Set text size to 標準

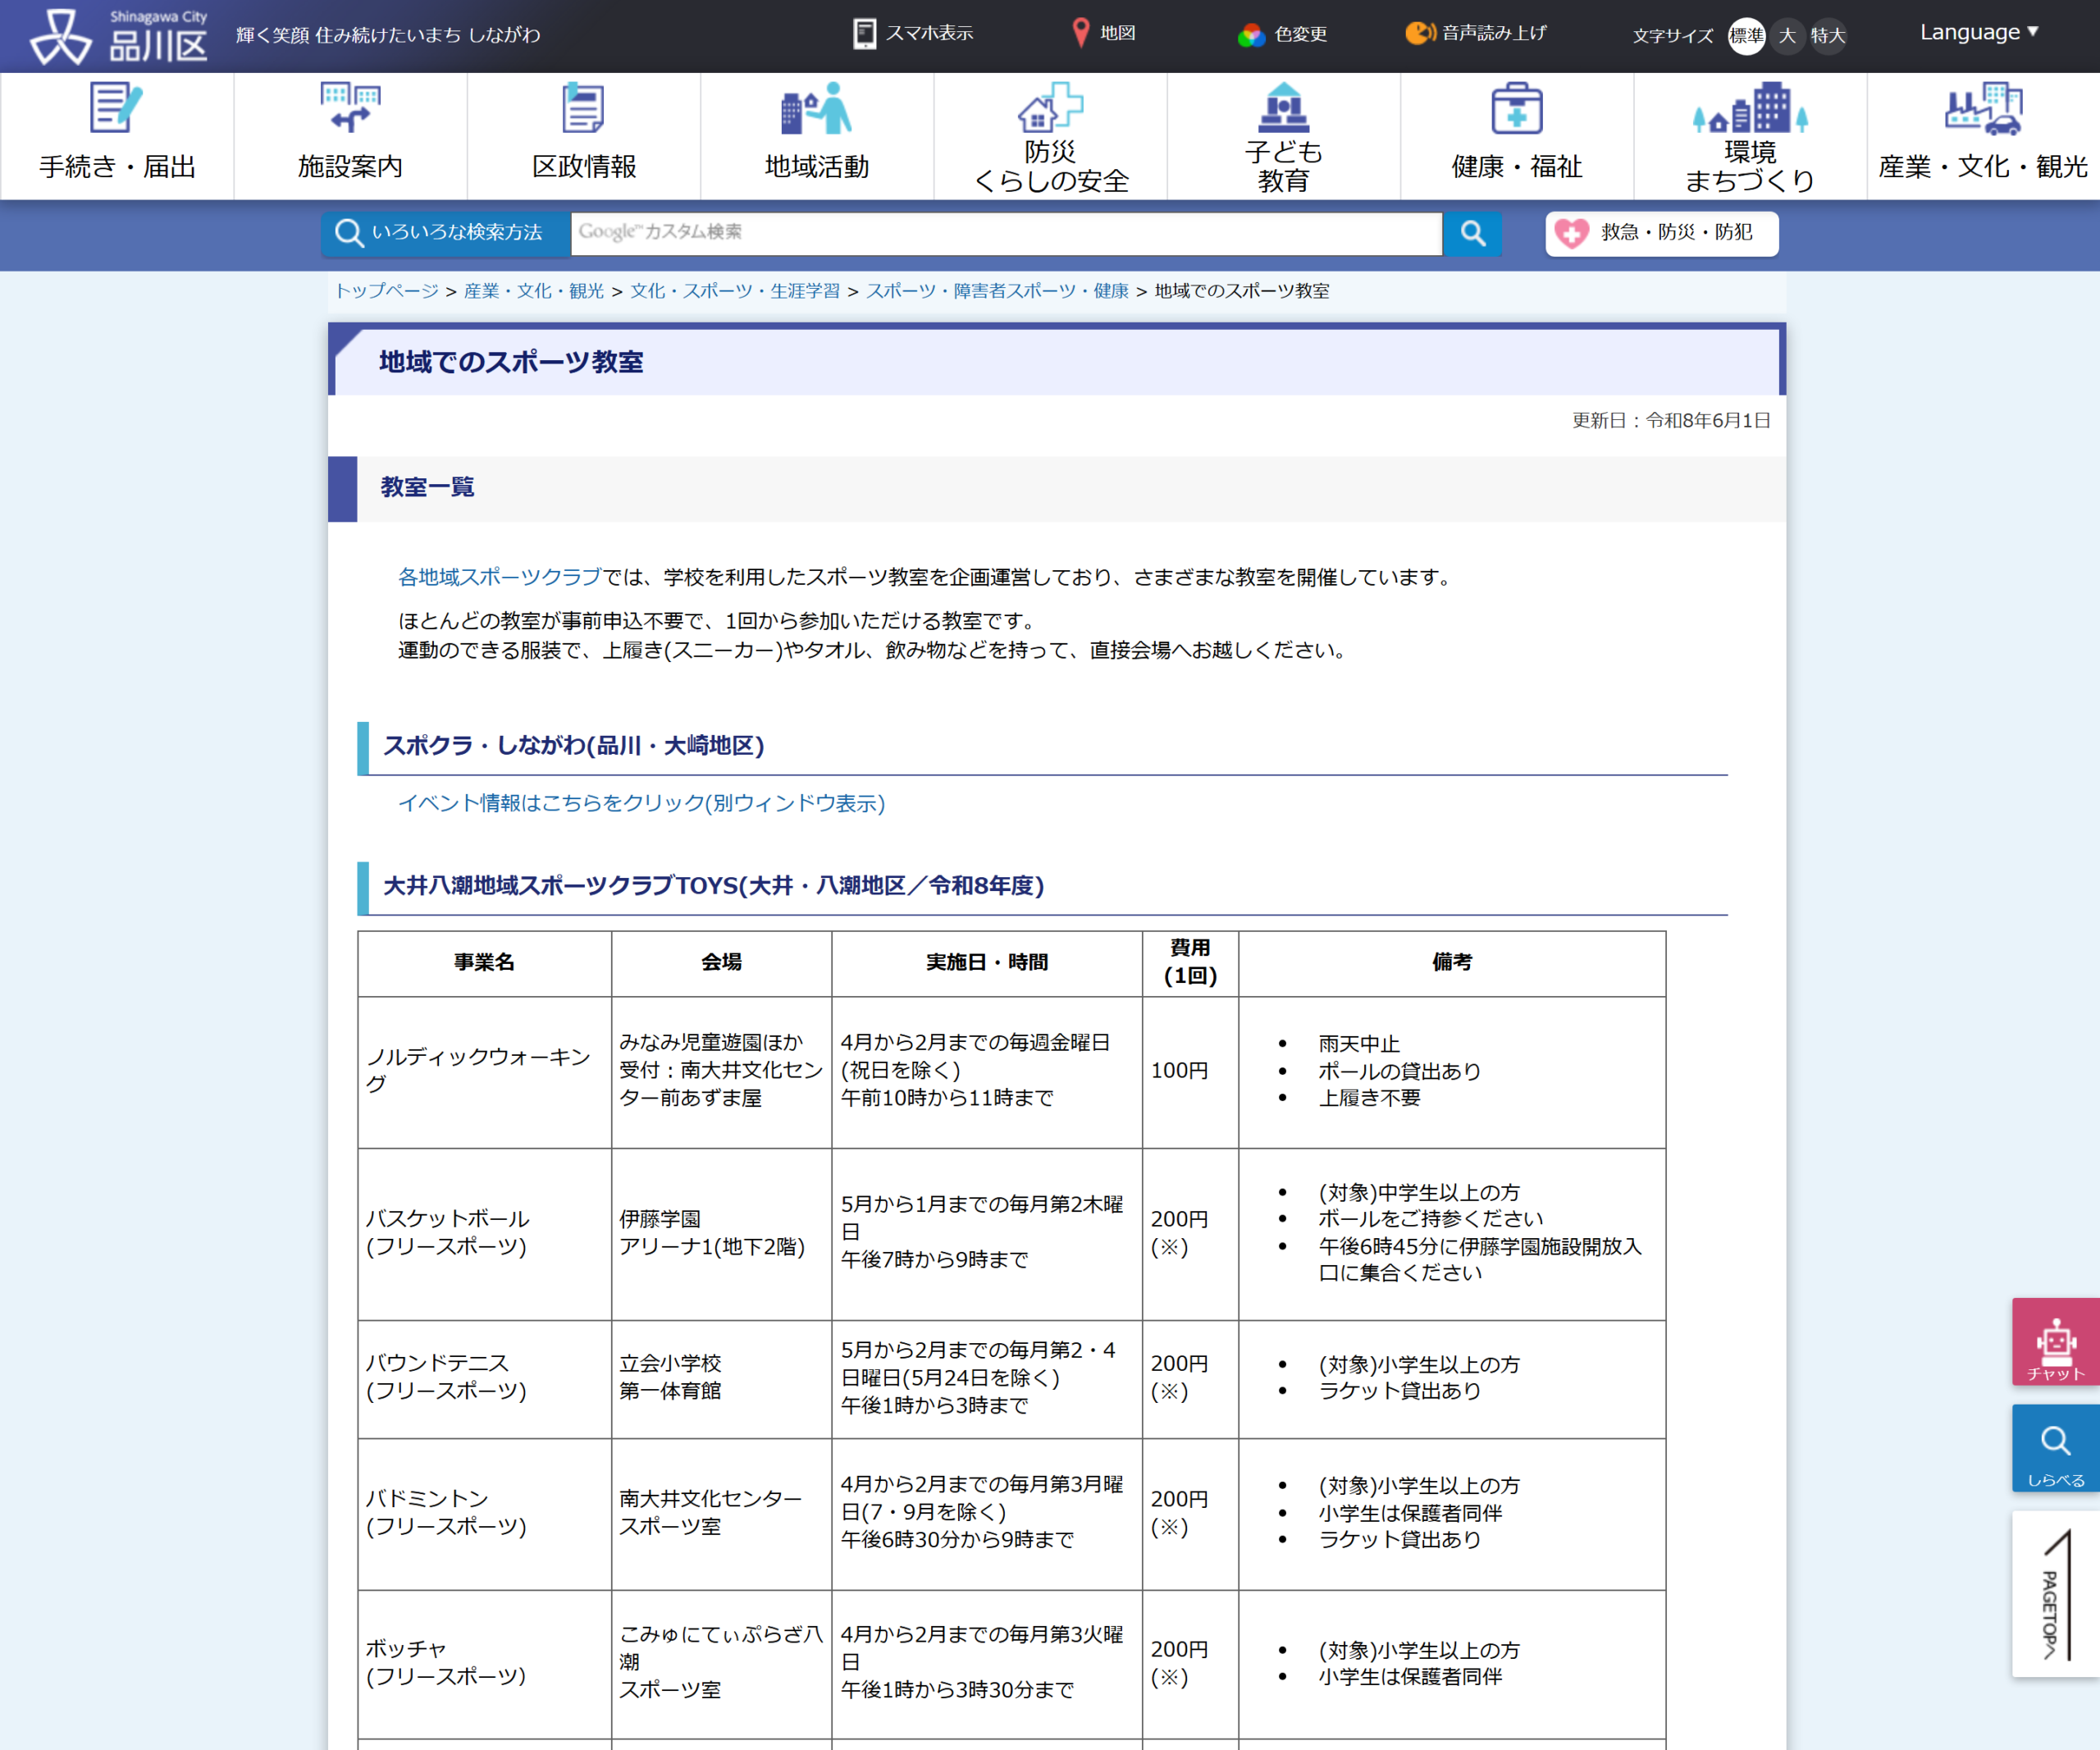click(1746, 36)
